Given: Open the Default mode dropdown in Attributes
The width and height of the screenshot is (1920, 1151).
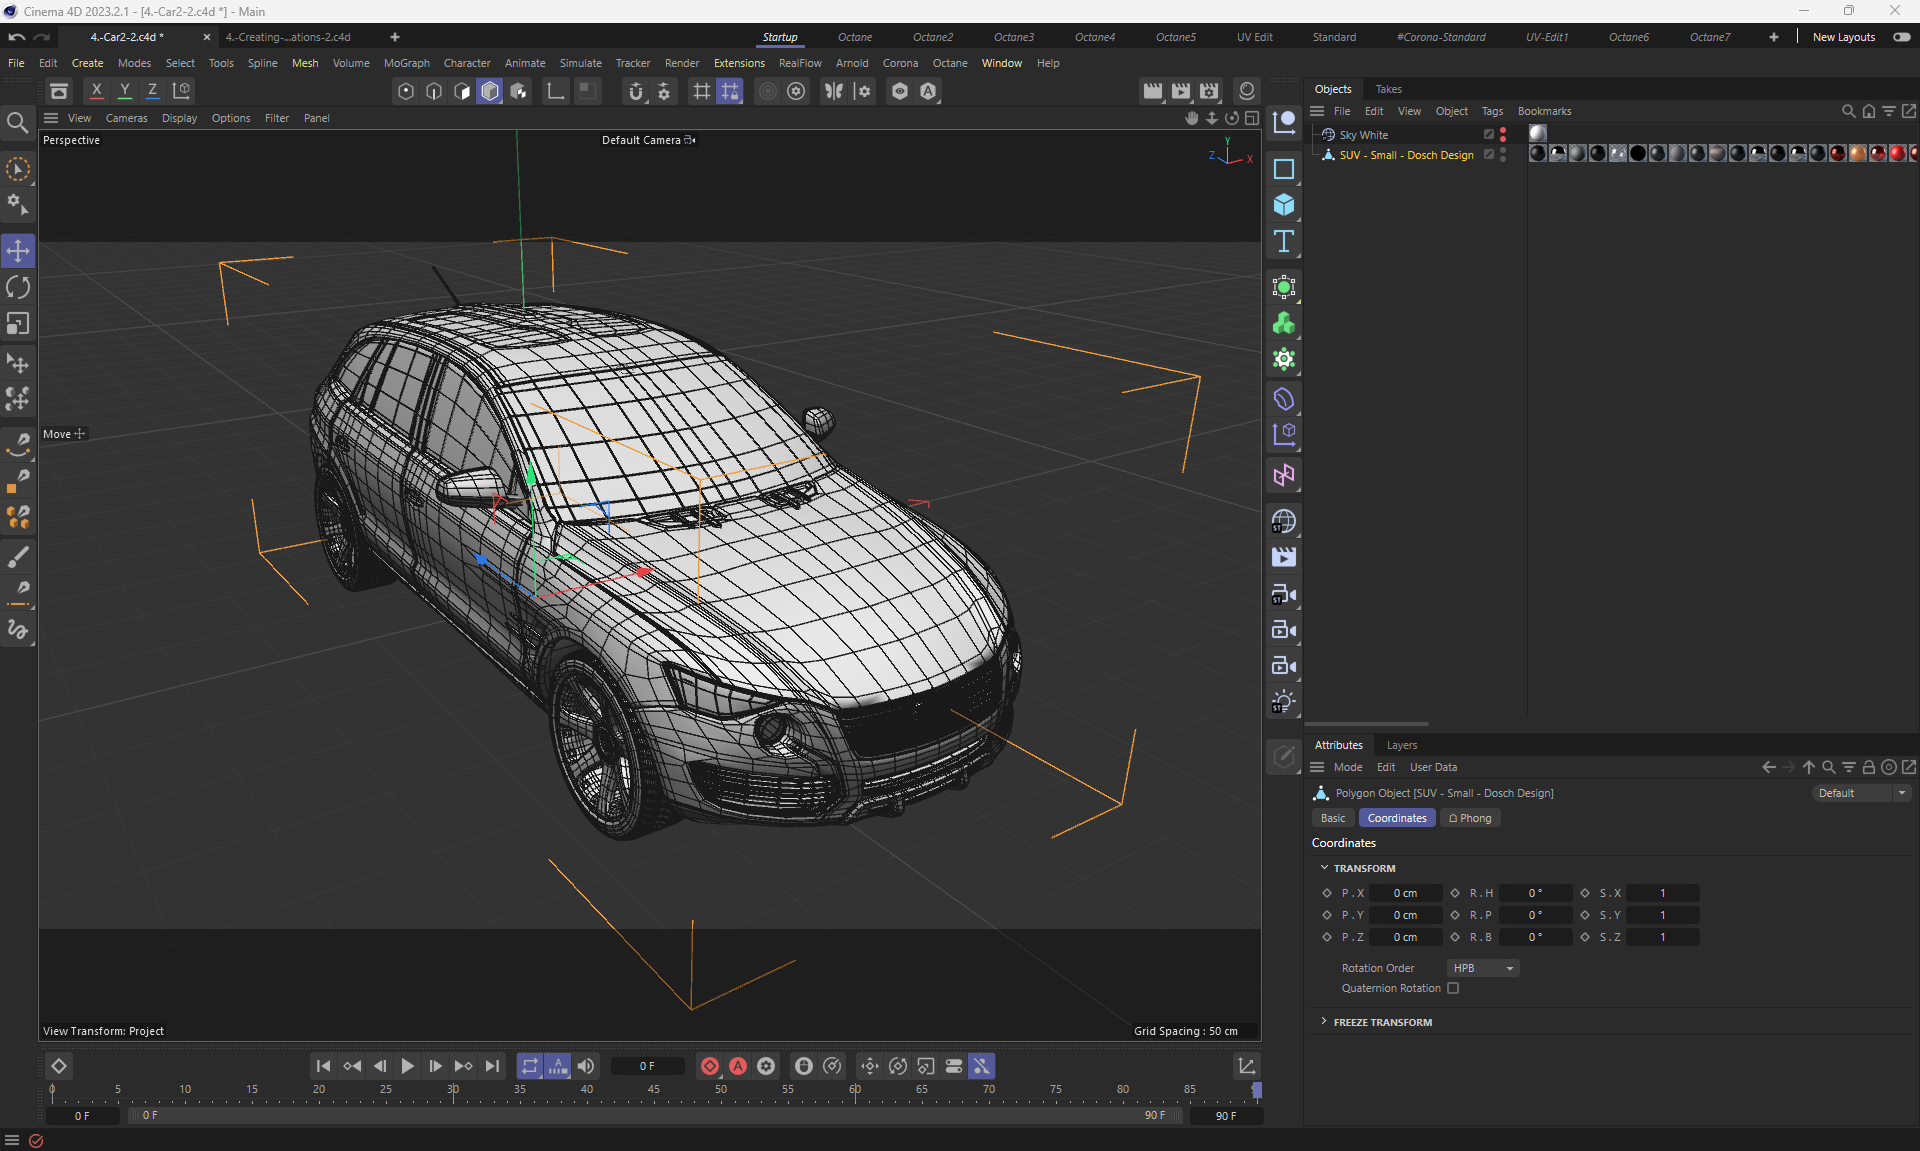Looking at the screenshot, I should (1861, 793).
